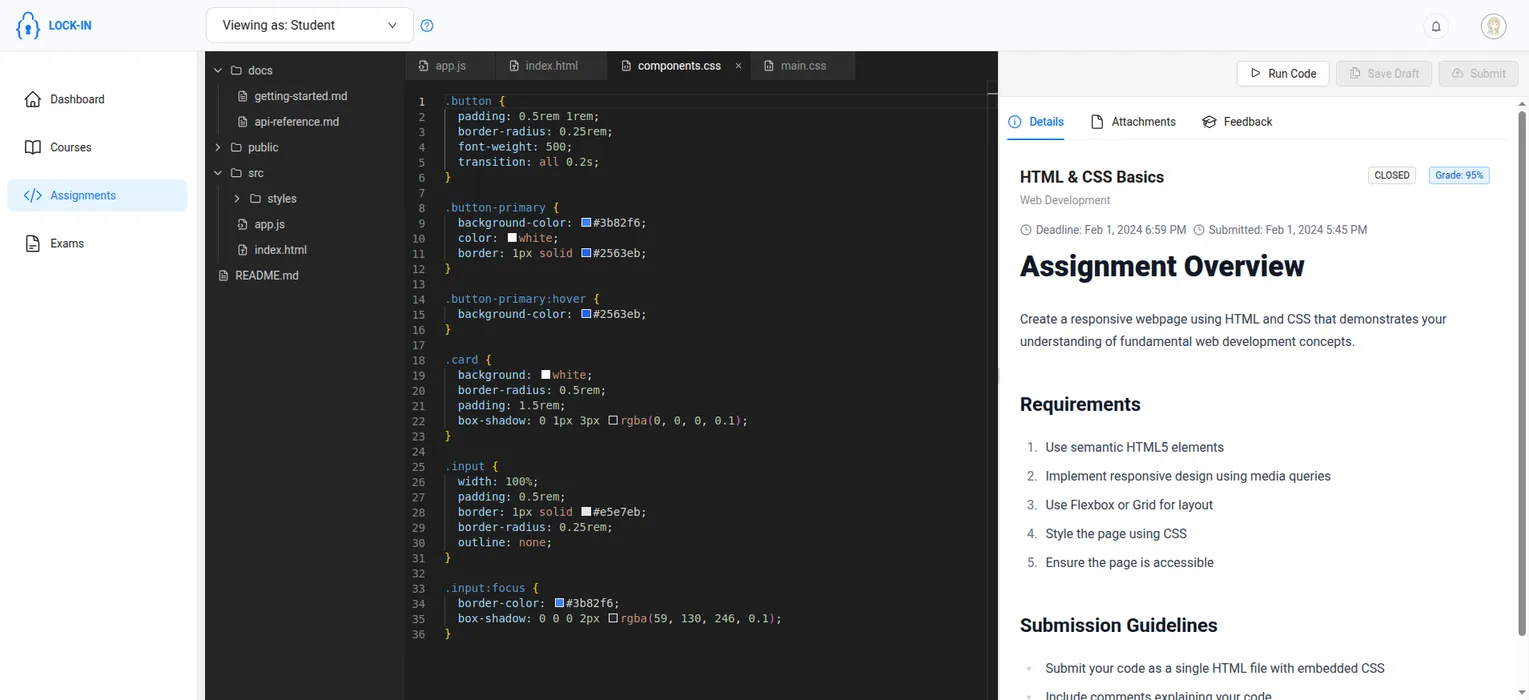The image size is (1529, 700).
Task: Switch to the main.css tab
Action: 802,66
